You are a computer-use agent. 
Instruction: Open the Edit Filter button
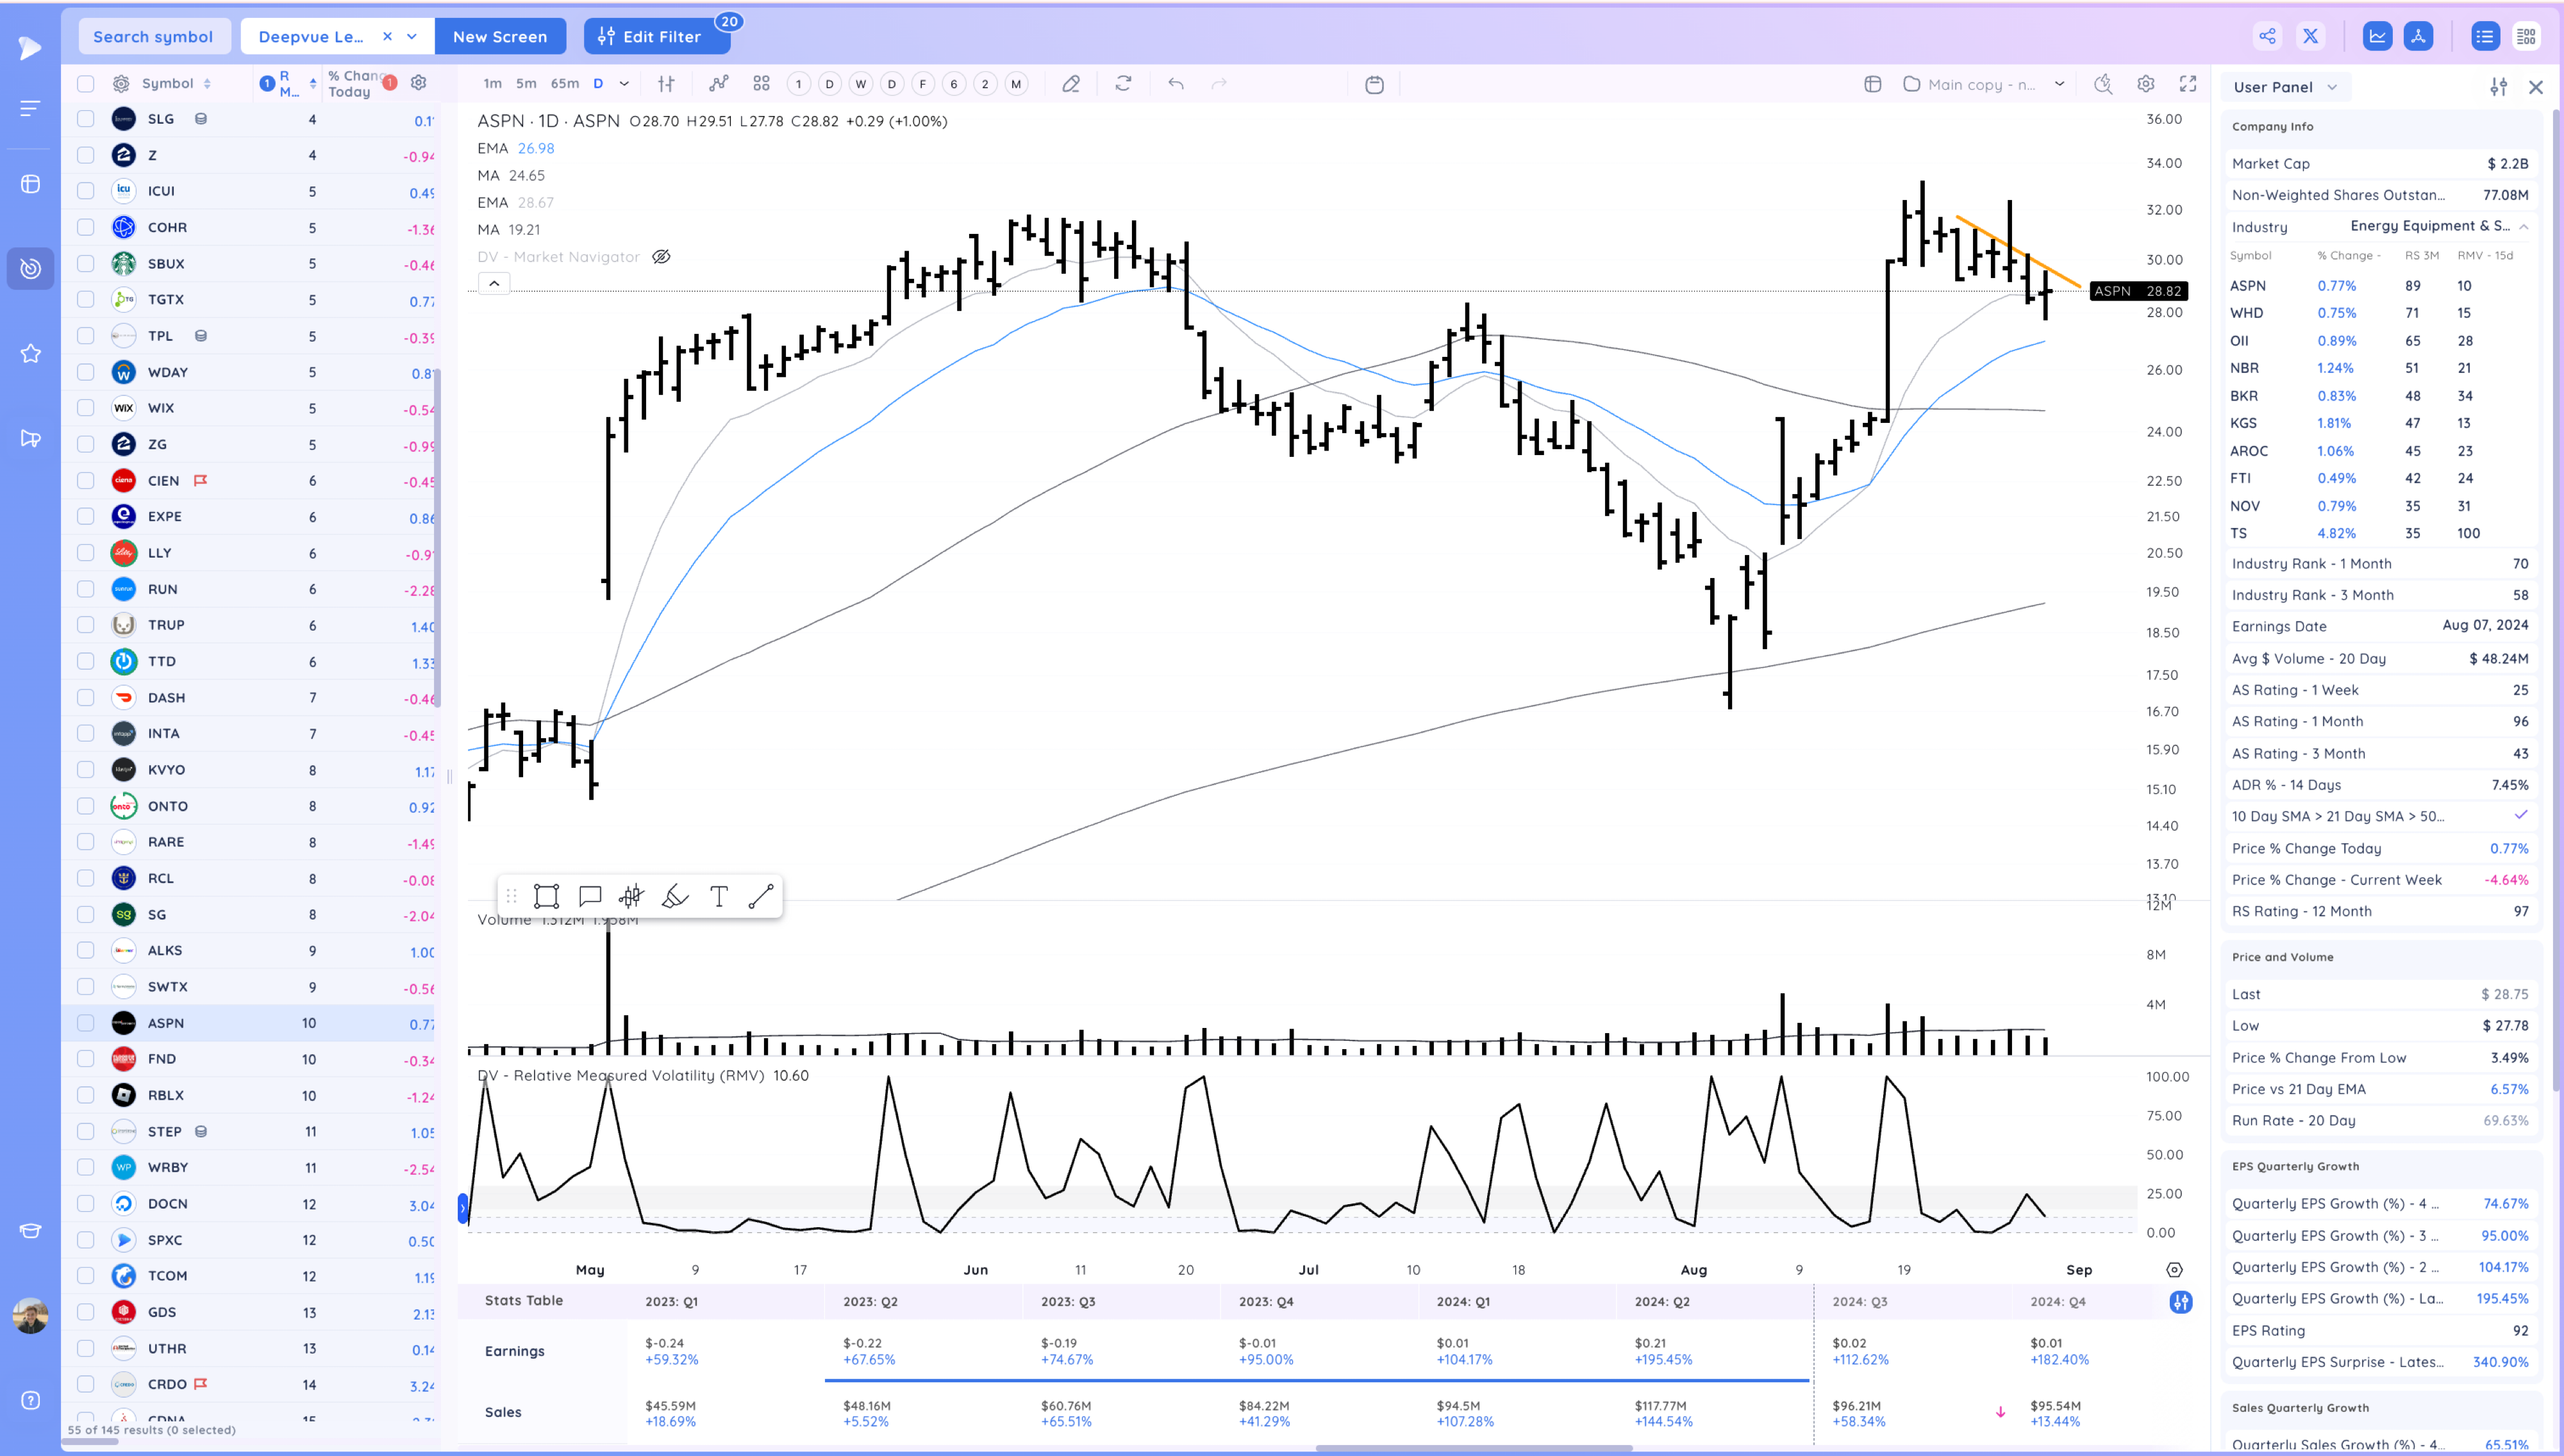tap(650, 37)
